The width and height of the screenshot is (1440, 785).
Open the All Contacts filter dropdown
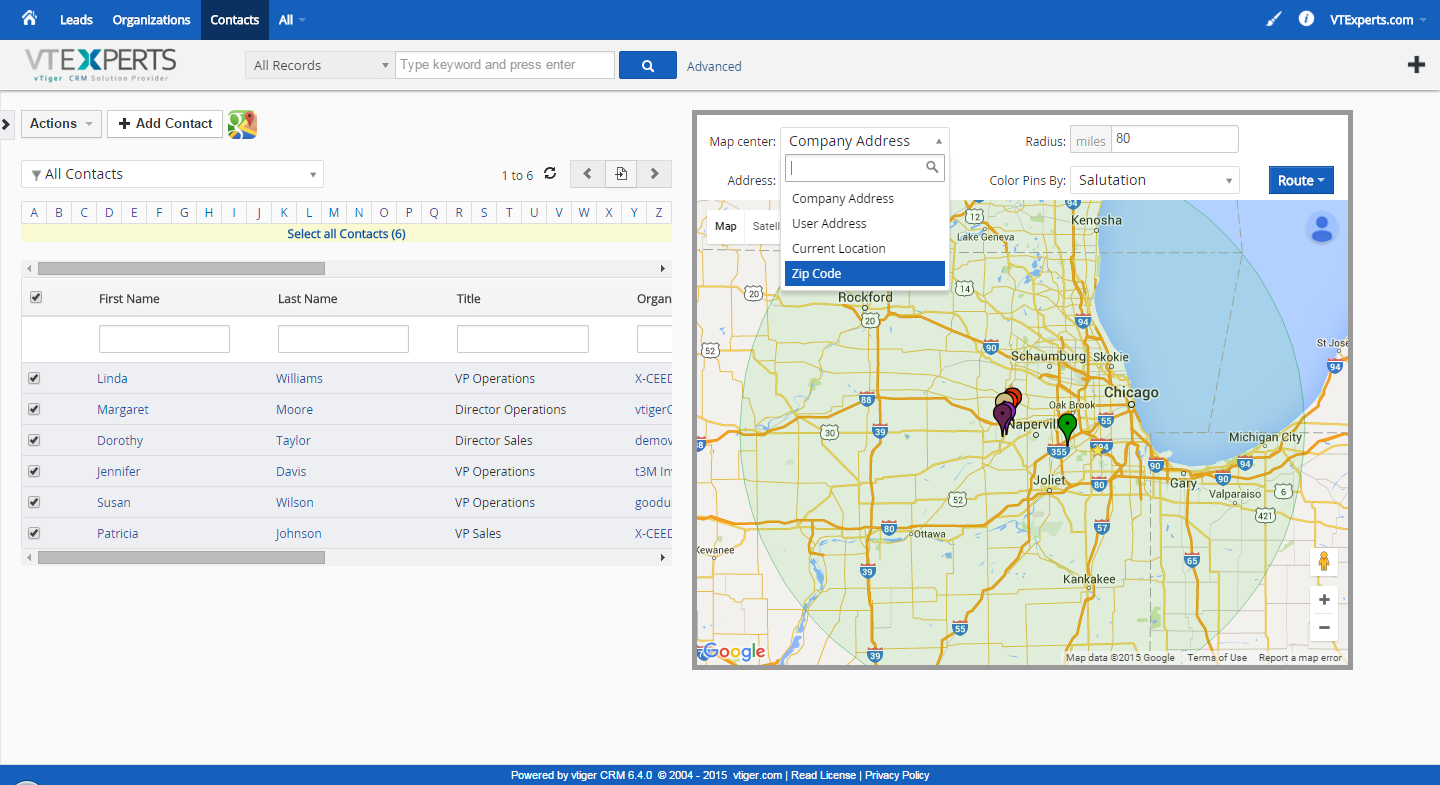pyautogui.click(x=172, y=174)
